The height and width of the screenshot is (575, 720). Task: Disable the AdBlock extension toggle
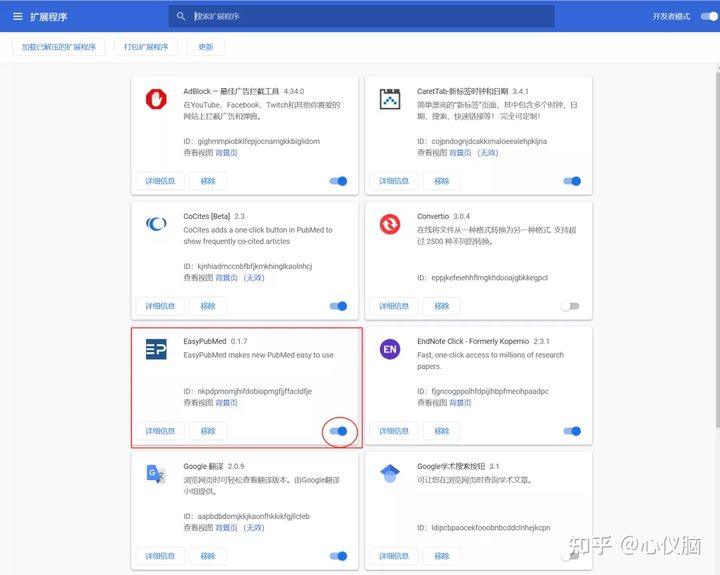(338, 181)
